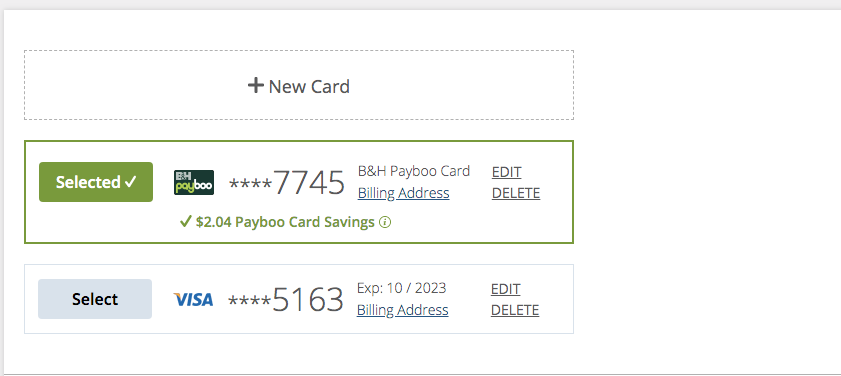The image size is (841, 376).
Task: Click the checkmark inside the Selected button
Action: click(x=130, y=182)
